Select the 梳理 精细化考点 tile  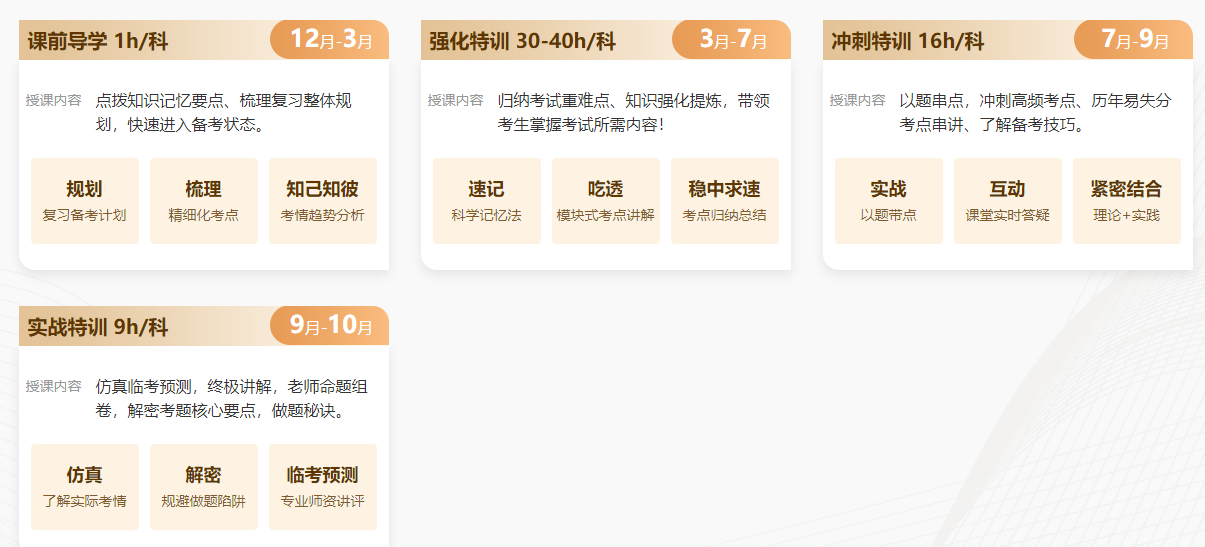(x=204, y=201)
